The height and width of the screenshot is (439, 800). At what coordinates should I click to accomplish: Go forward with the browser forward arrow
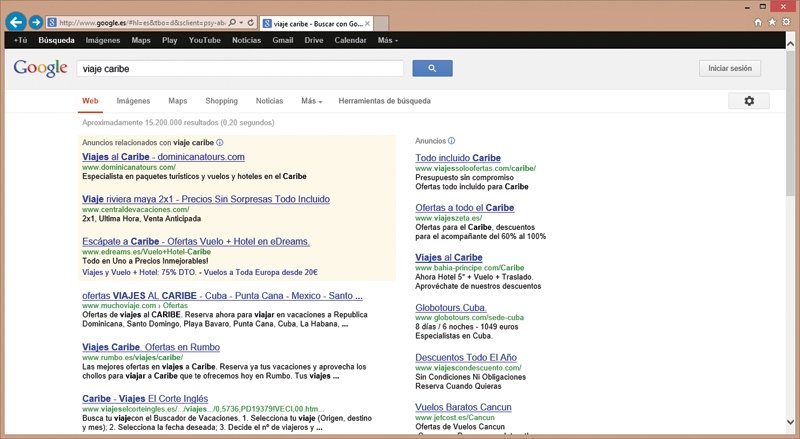coord(36,22)
